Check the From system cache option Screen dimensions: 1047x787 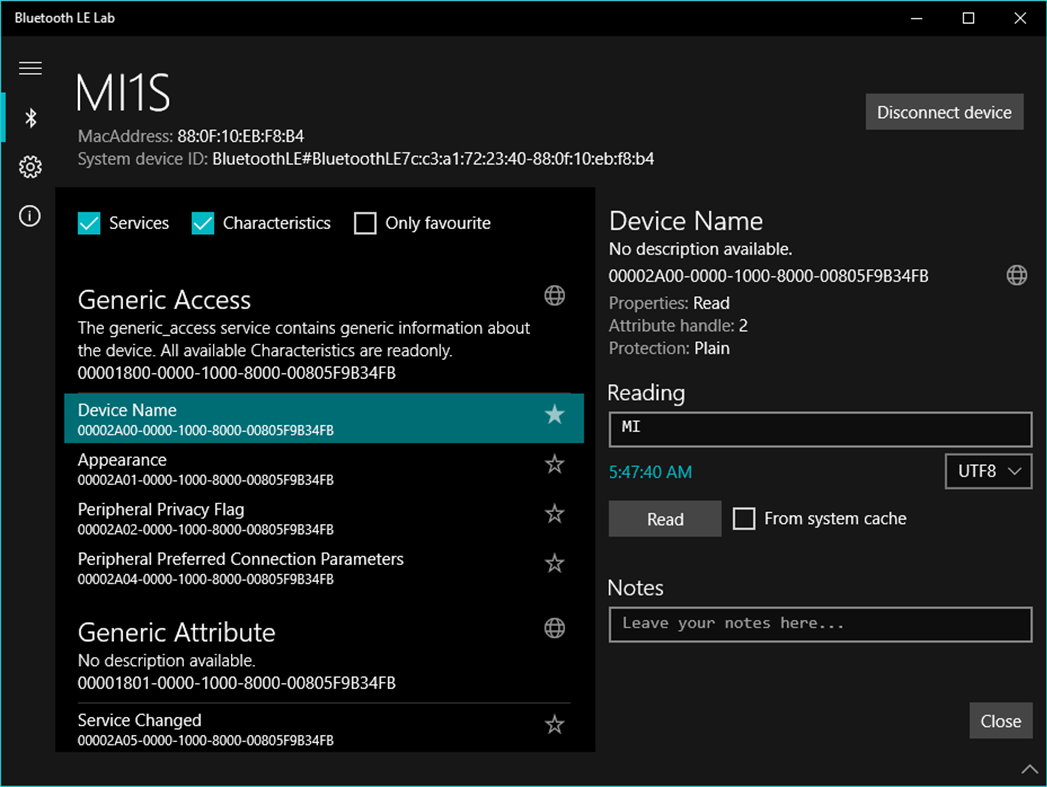click(744, 518)
